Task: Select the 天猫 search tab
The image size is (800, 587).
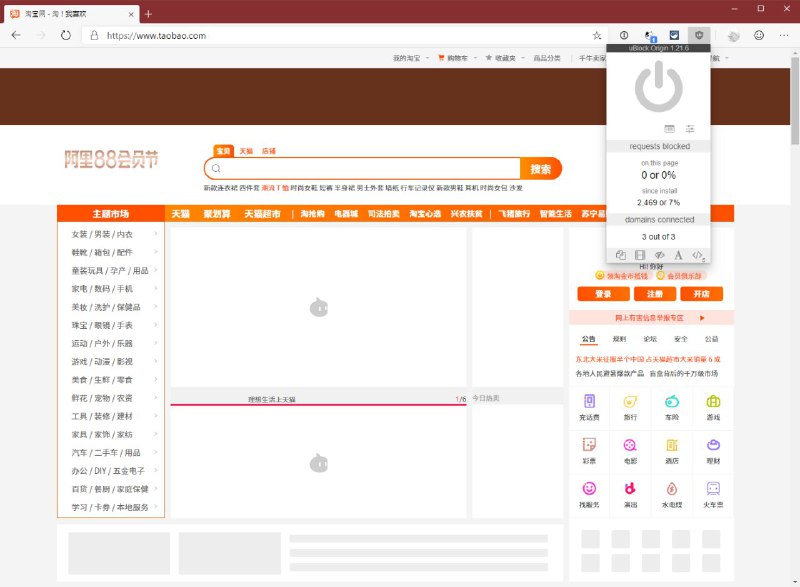Action: [x=246, y=151]
